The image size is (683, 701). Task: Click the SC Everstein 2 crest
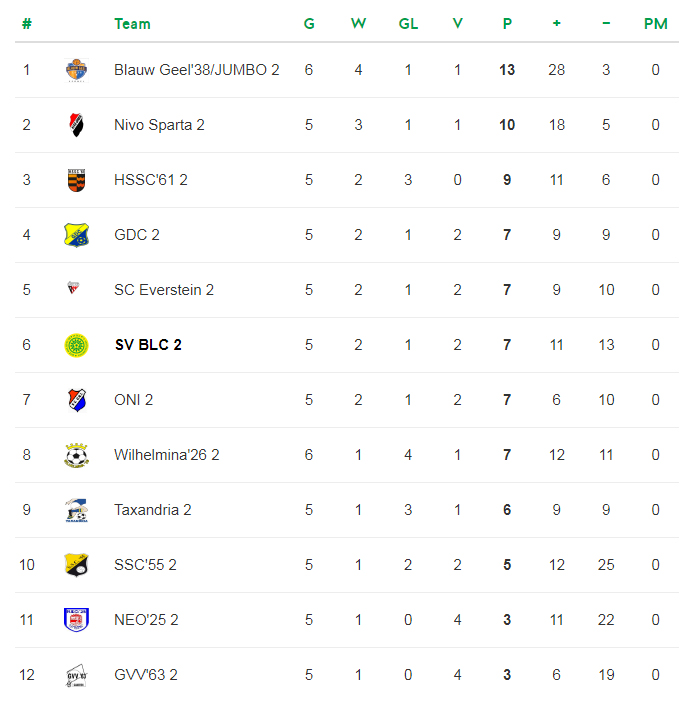(76, 290)
